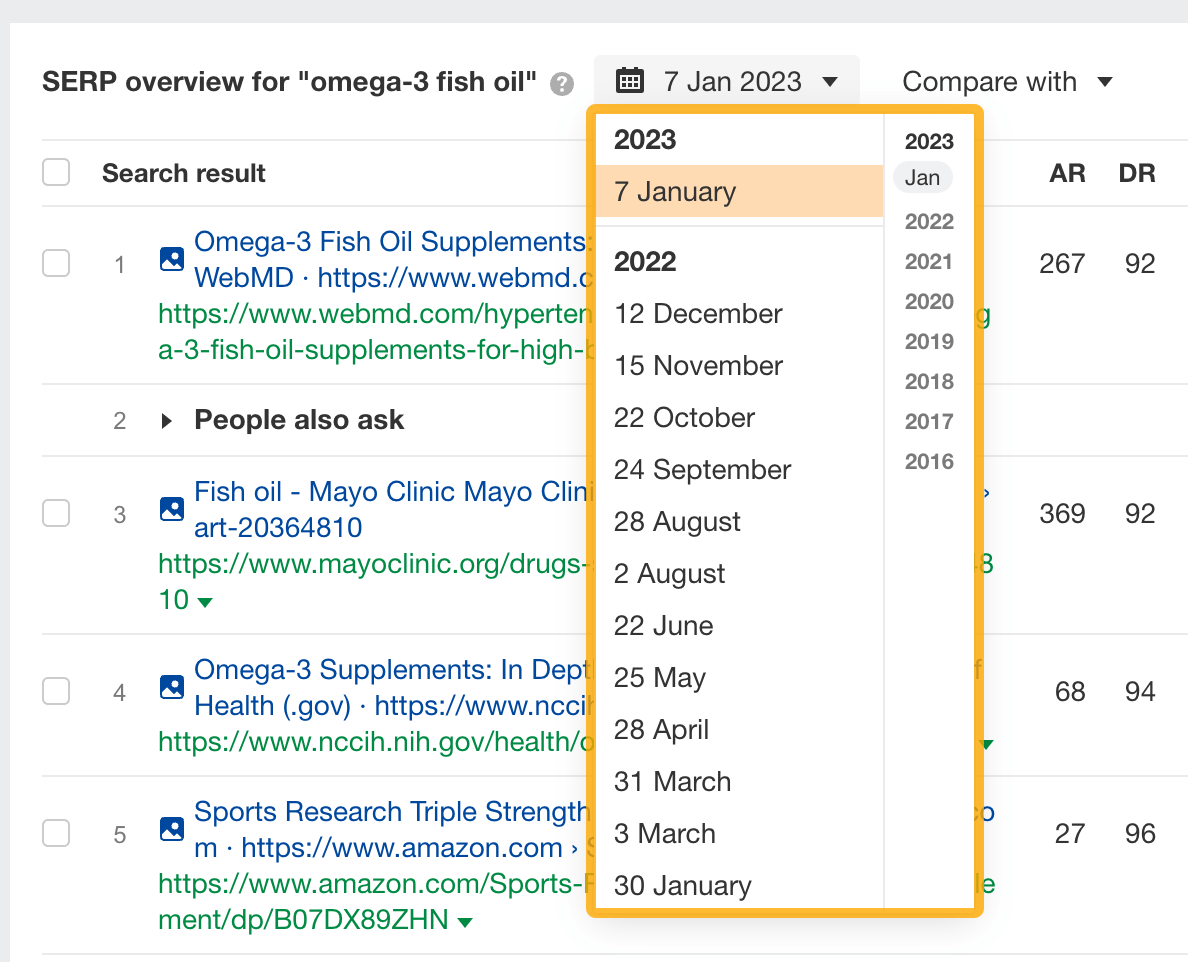This screenshot has width=1188, height=962.
Task: Tick the select-all checkbox in the header row
Action: (56, 172)
